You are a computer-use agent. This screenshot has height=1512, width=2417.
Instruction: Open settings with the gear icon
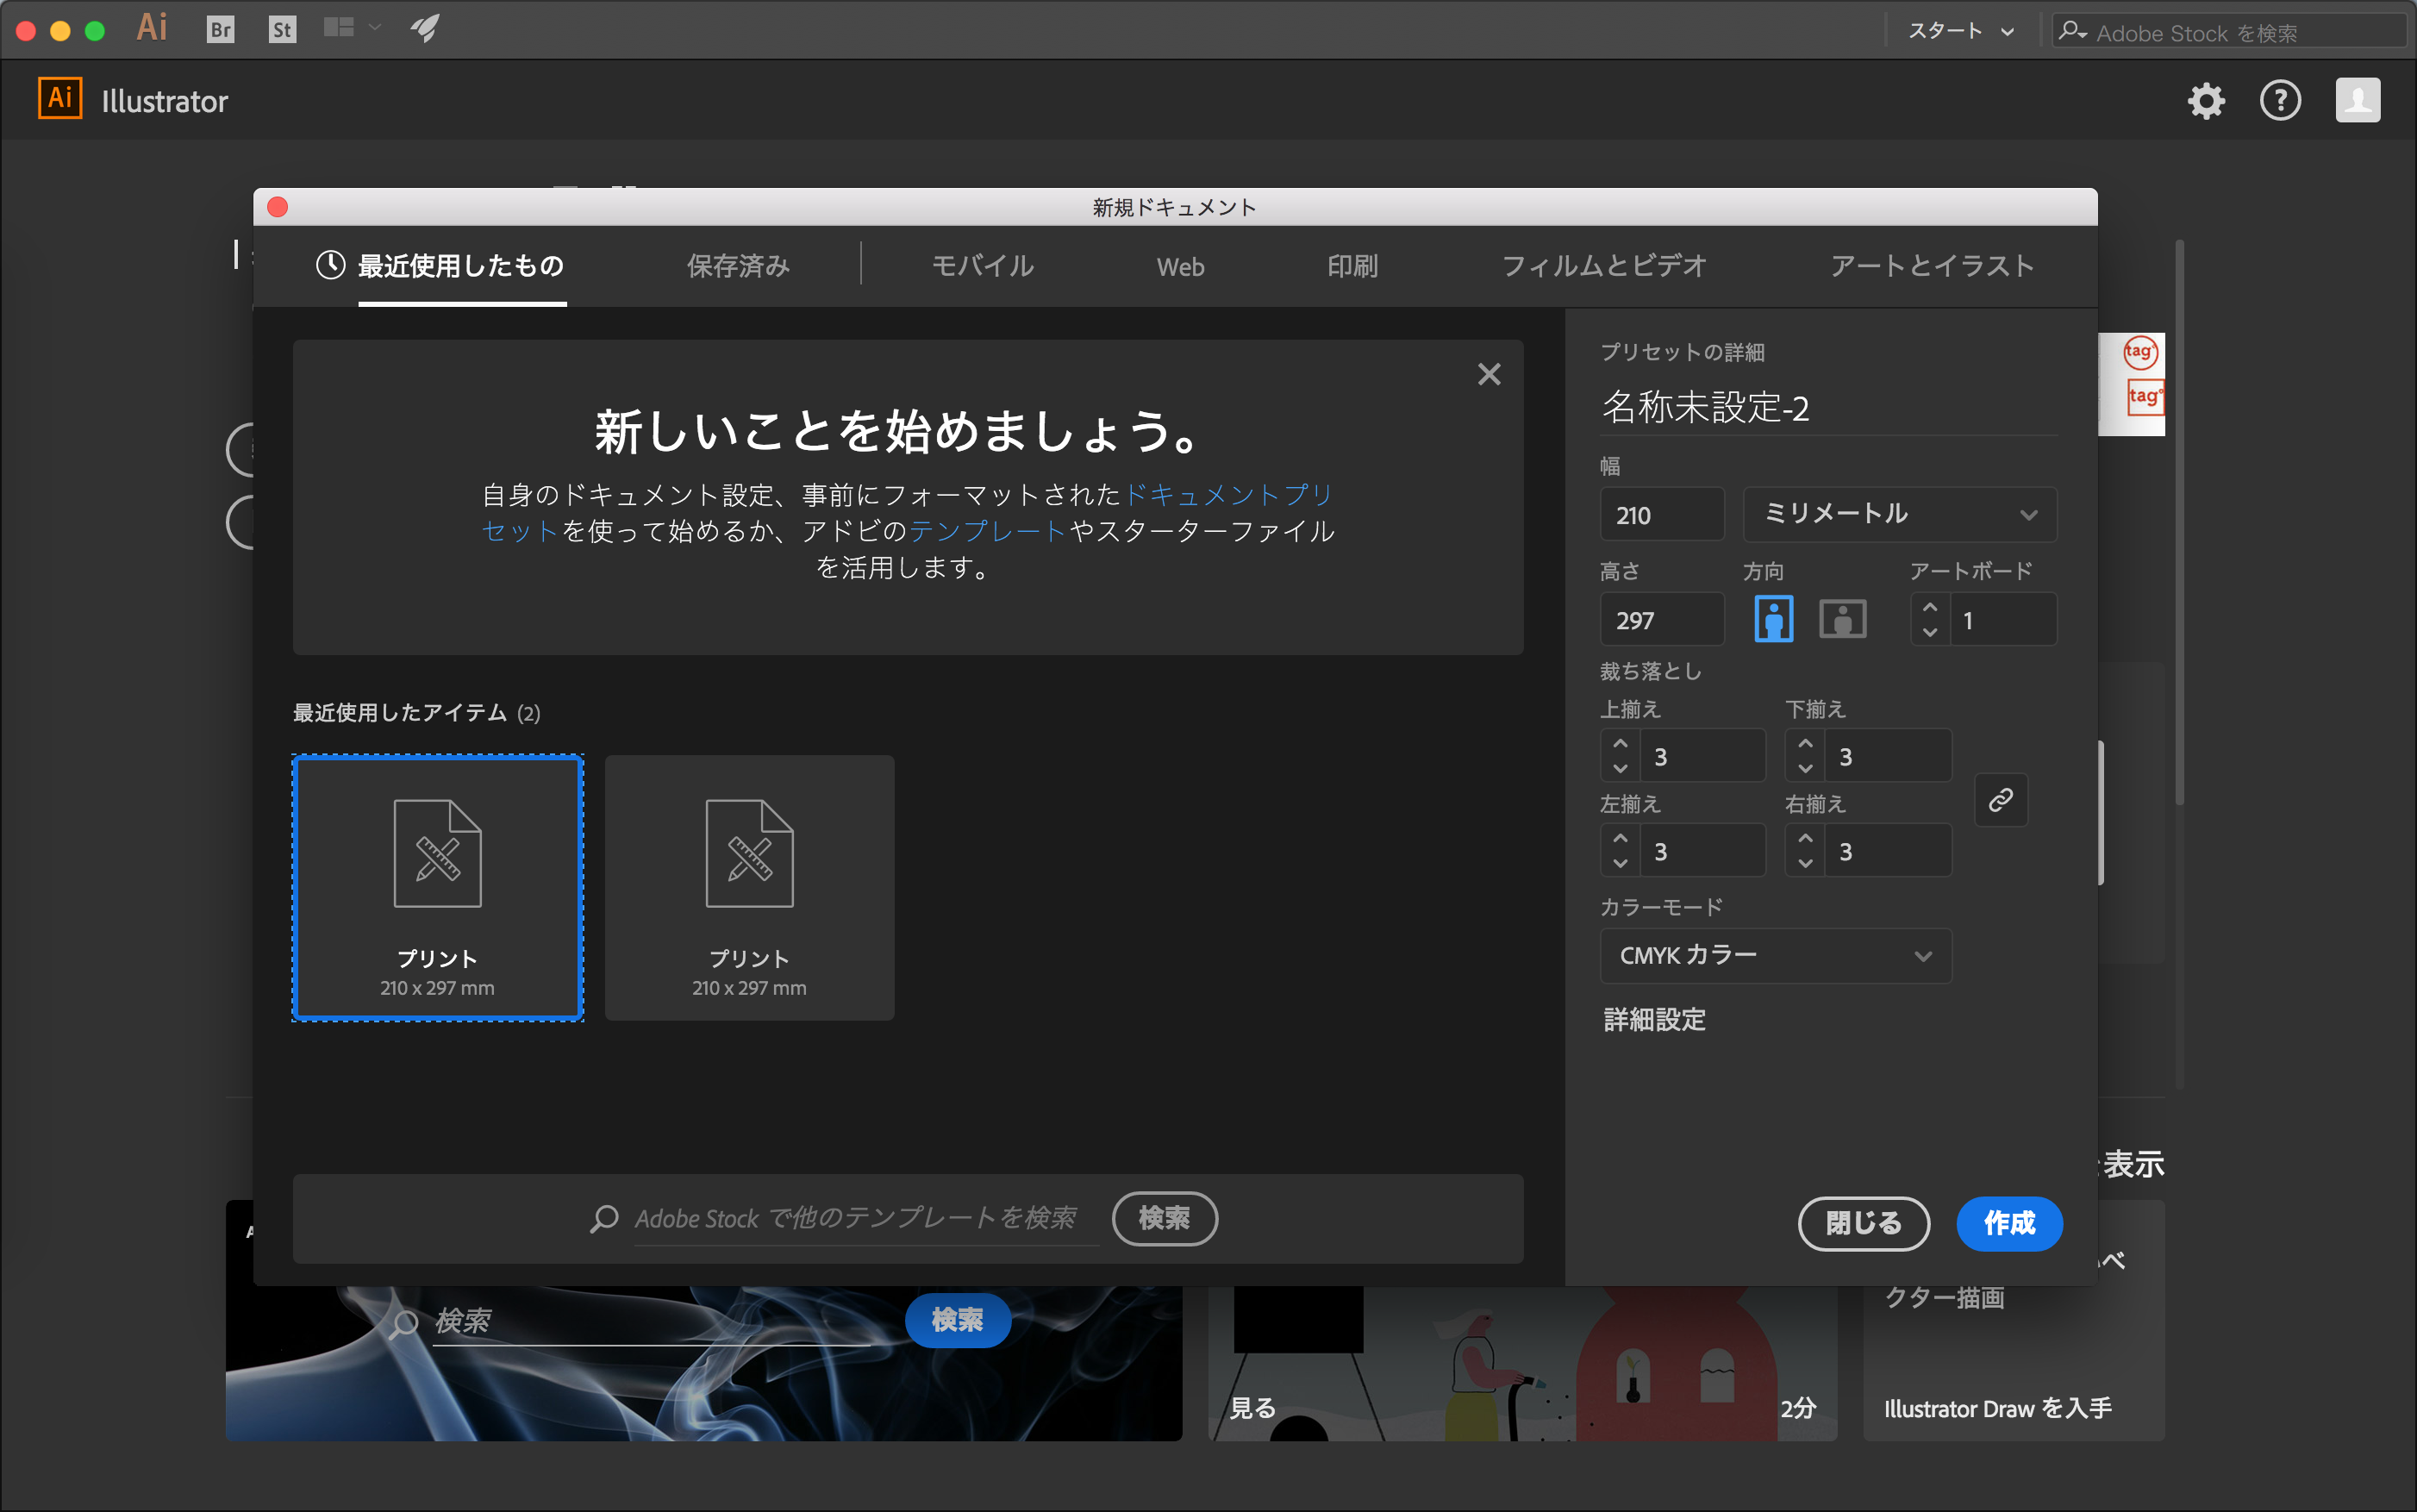click(2206, 101)
